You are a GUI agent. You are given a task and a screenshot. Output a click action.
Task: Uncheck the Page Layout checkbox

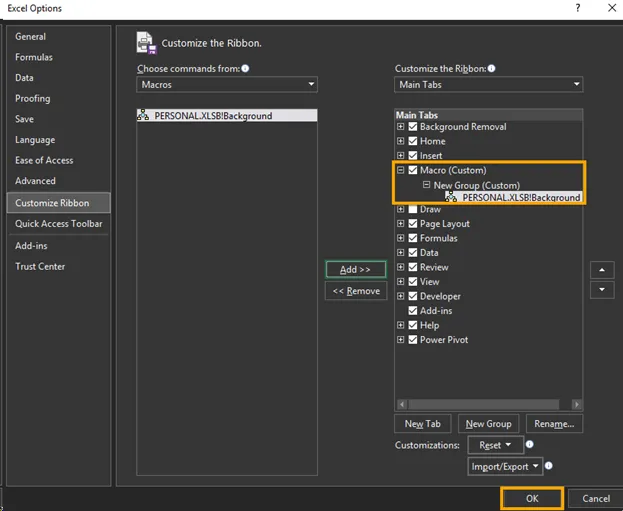[413, 224]
